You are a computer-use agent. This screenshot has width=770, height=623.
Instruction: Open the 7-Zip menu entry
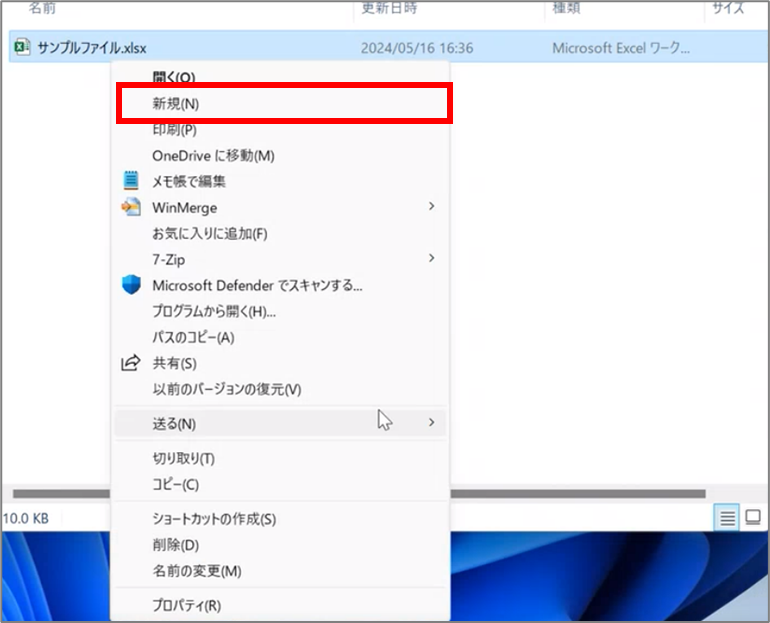pos(280,259)
